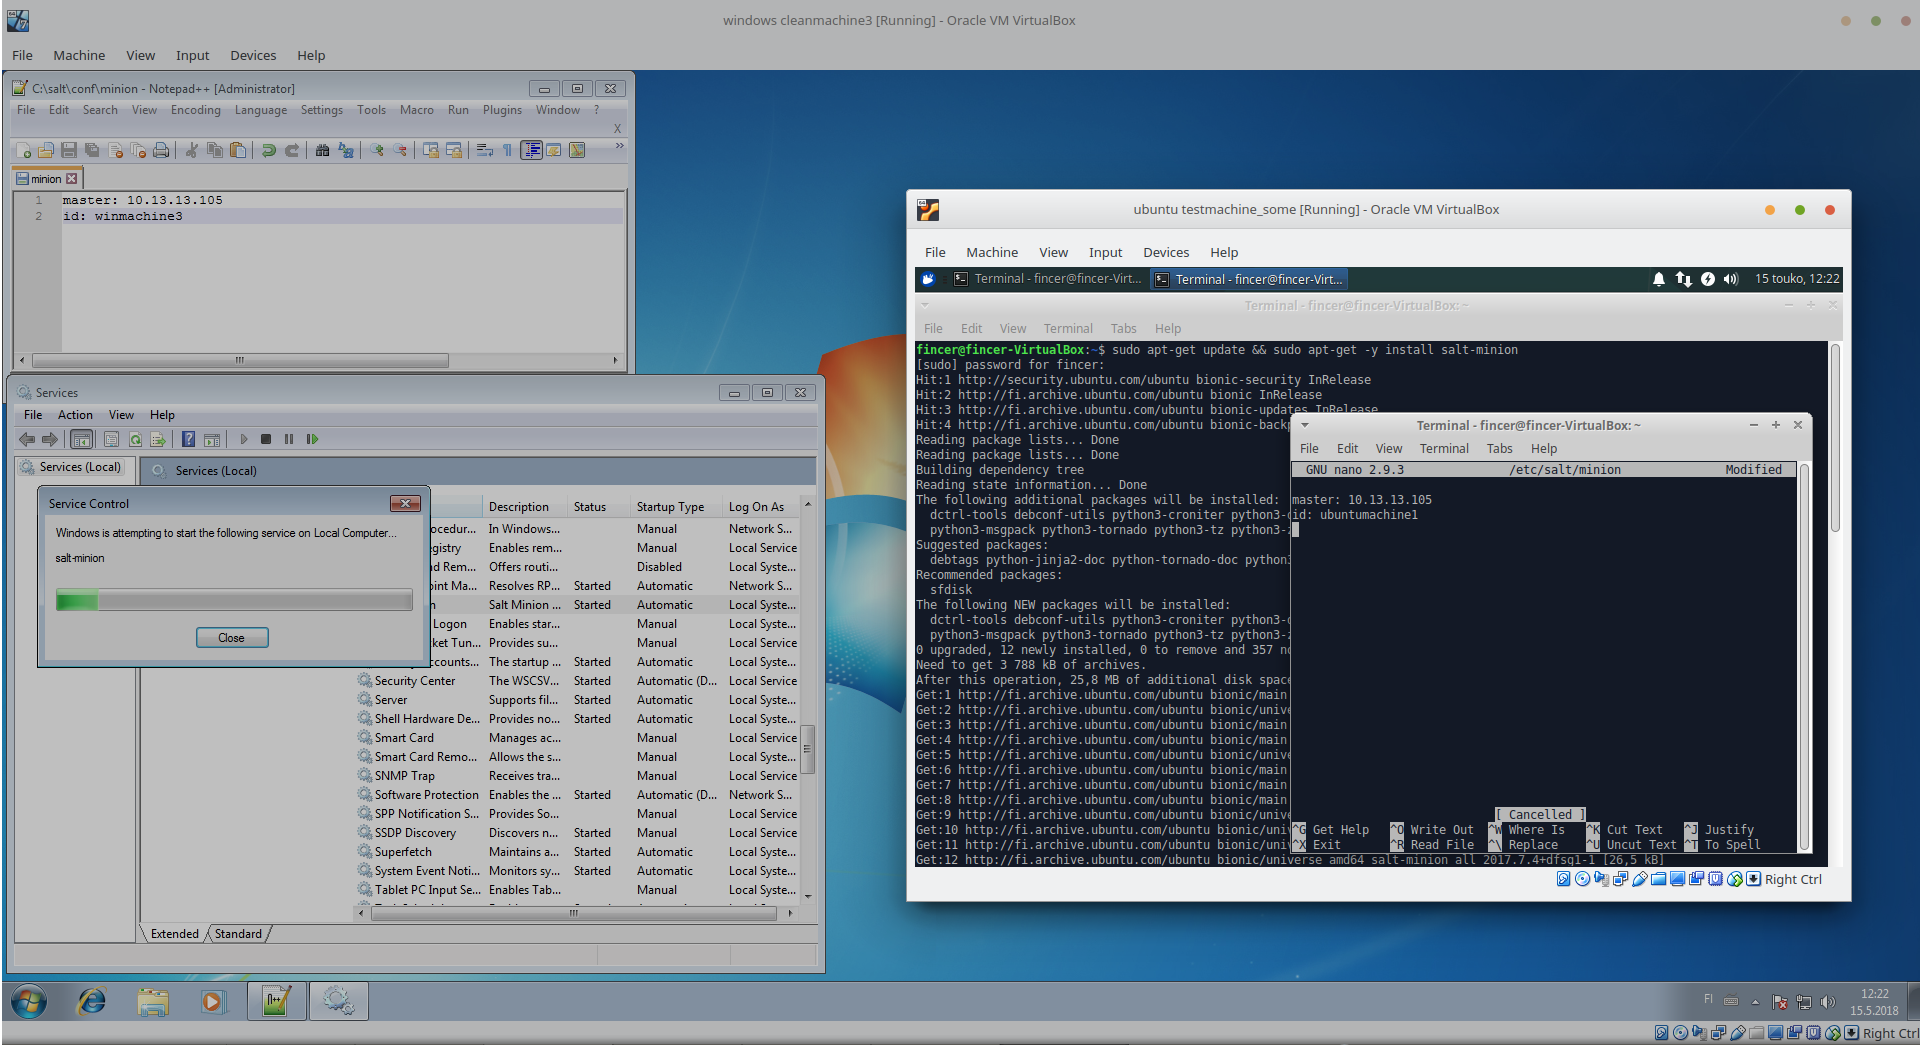Click Start Service play button
The height and width of the screenshot is (1045, 1921).
click(x=243, y=439)
